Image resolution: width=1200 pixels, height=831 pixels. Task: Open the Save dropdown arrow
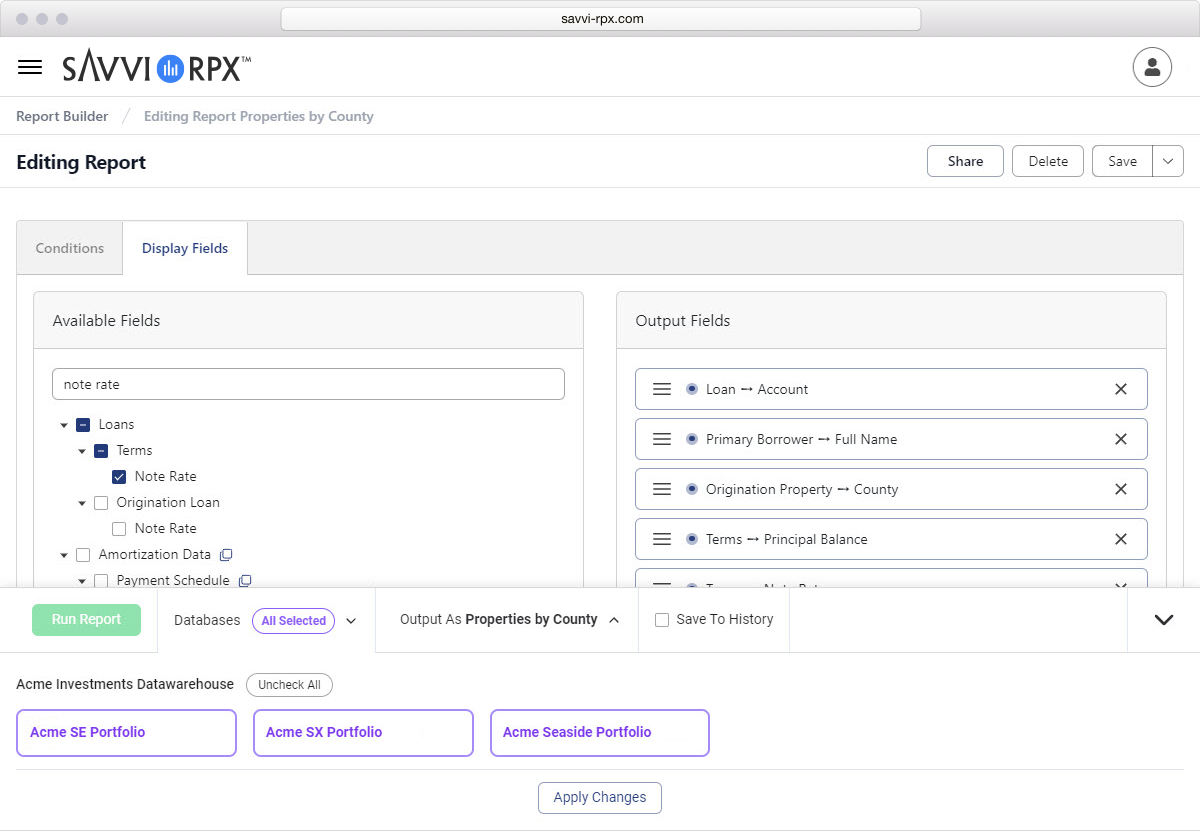tap(1168, 161)
